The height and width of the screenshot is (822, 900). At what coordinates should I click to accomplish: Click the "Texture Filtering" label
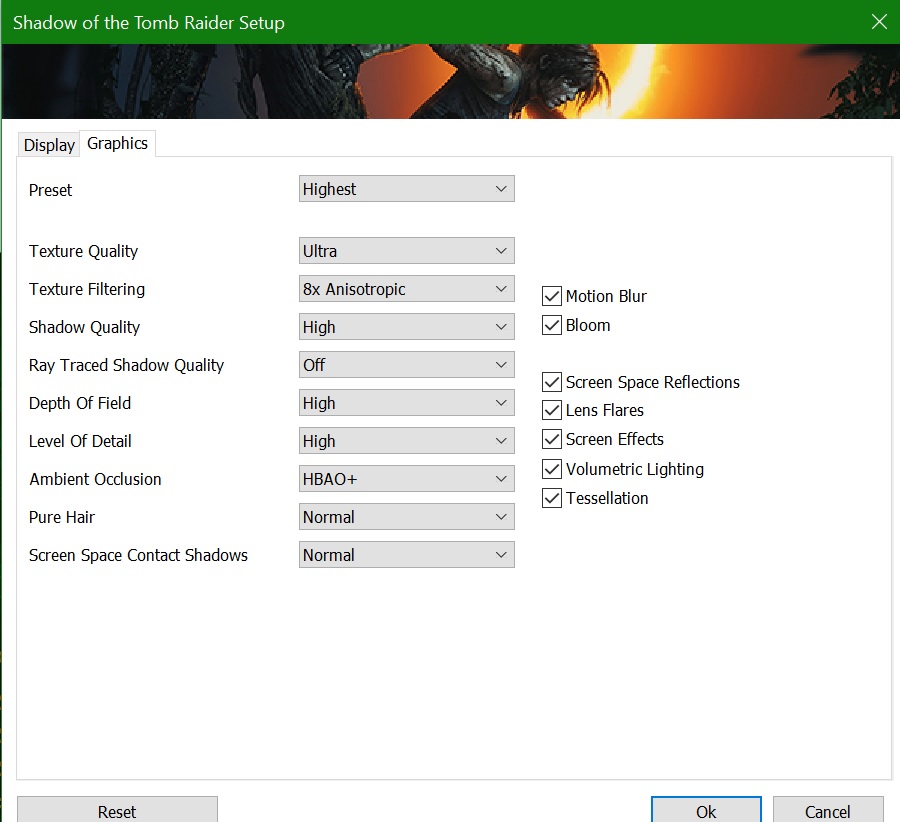87,289
